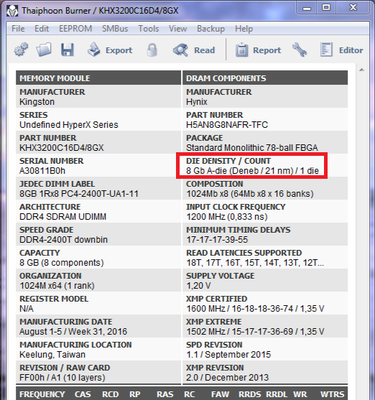Open the Edit menu
This screenshot has width=375, height=400.
click(42, 29)
